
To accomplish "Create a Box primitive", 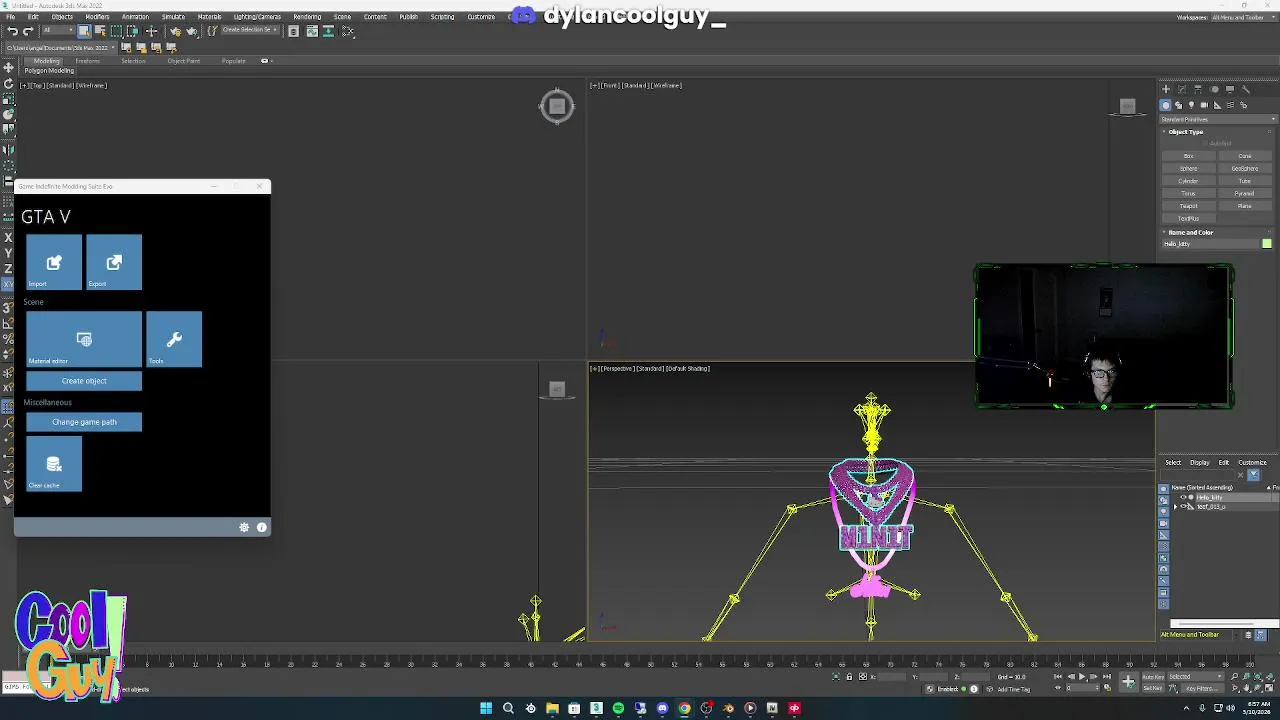I will [x=1189, y=156].
